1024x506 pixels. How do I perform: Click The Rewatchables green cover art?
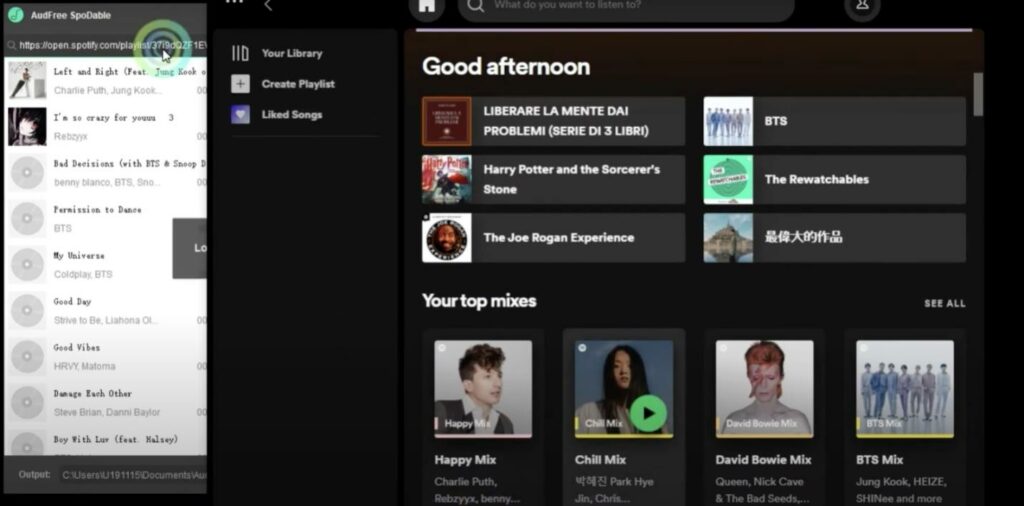[728, 180]
